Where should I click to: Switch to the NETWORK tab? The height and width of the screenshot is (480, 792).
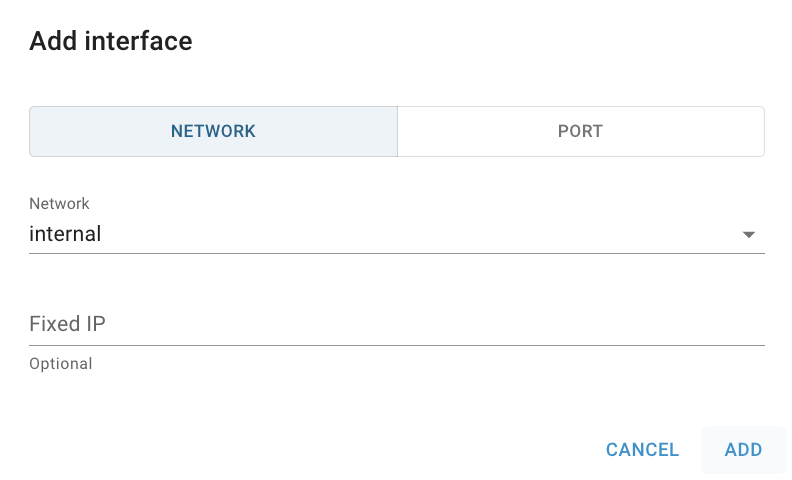213,131
